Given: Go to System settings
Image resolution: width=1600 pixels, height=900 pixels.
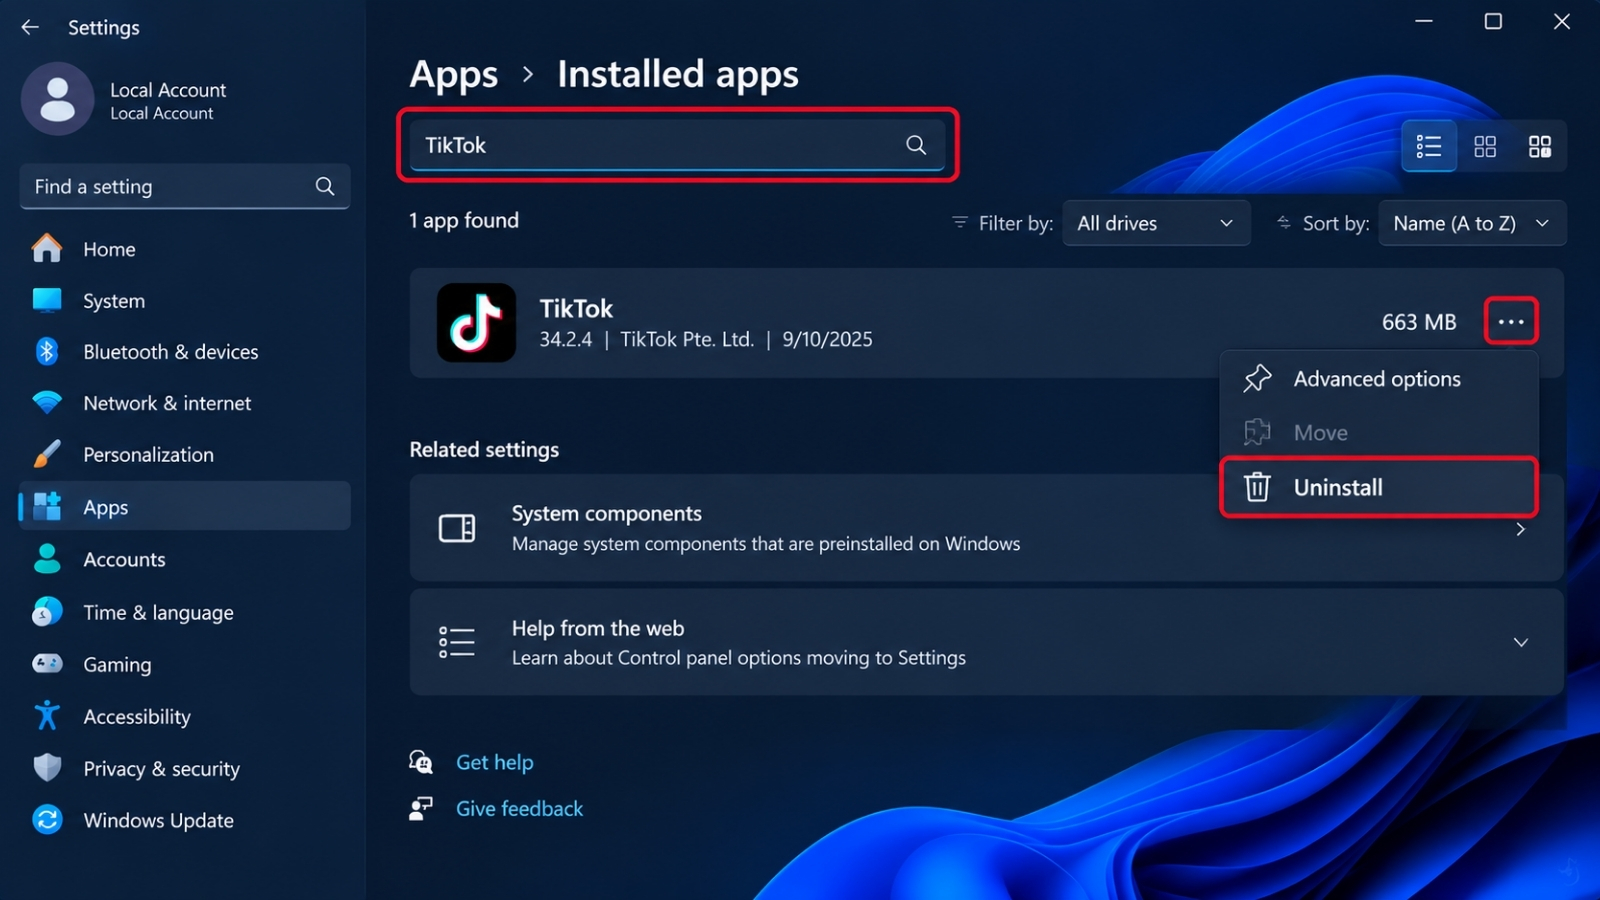Looking at the screenshot, I should click(184, 301).
